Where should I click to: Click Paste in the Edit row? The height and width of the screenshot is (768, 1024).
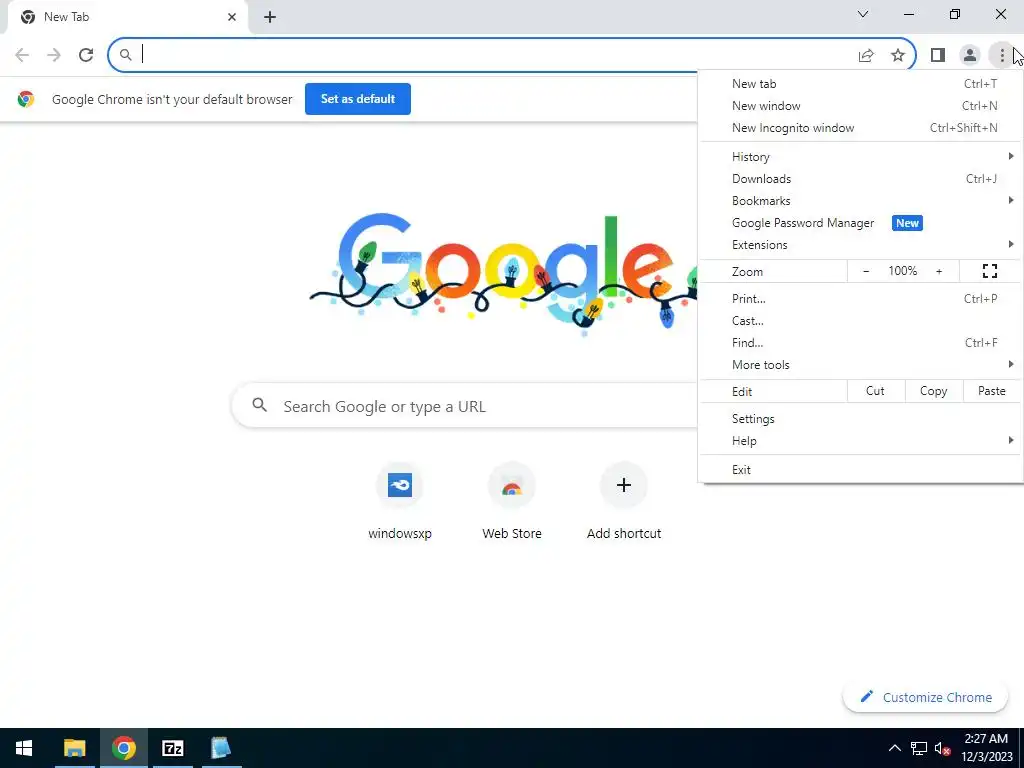[x=991, y=391]
